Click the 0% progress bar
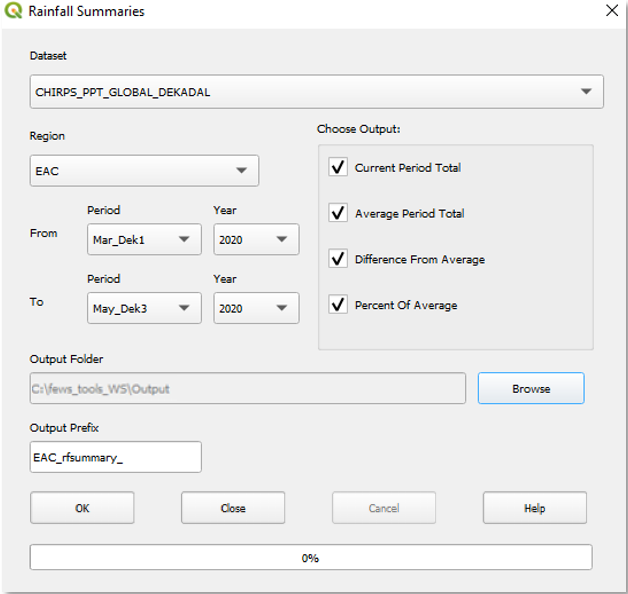 (x=310, y=557)
